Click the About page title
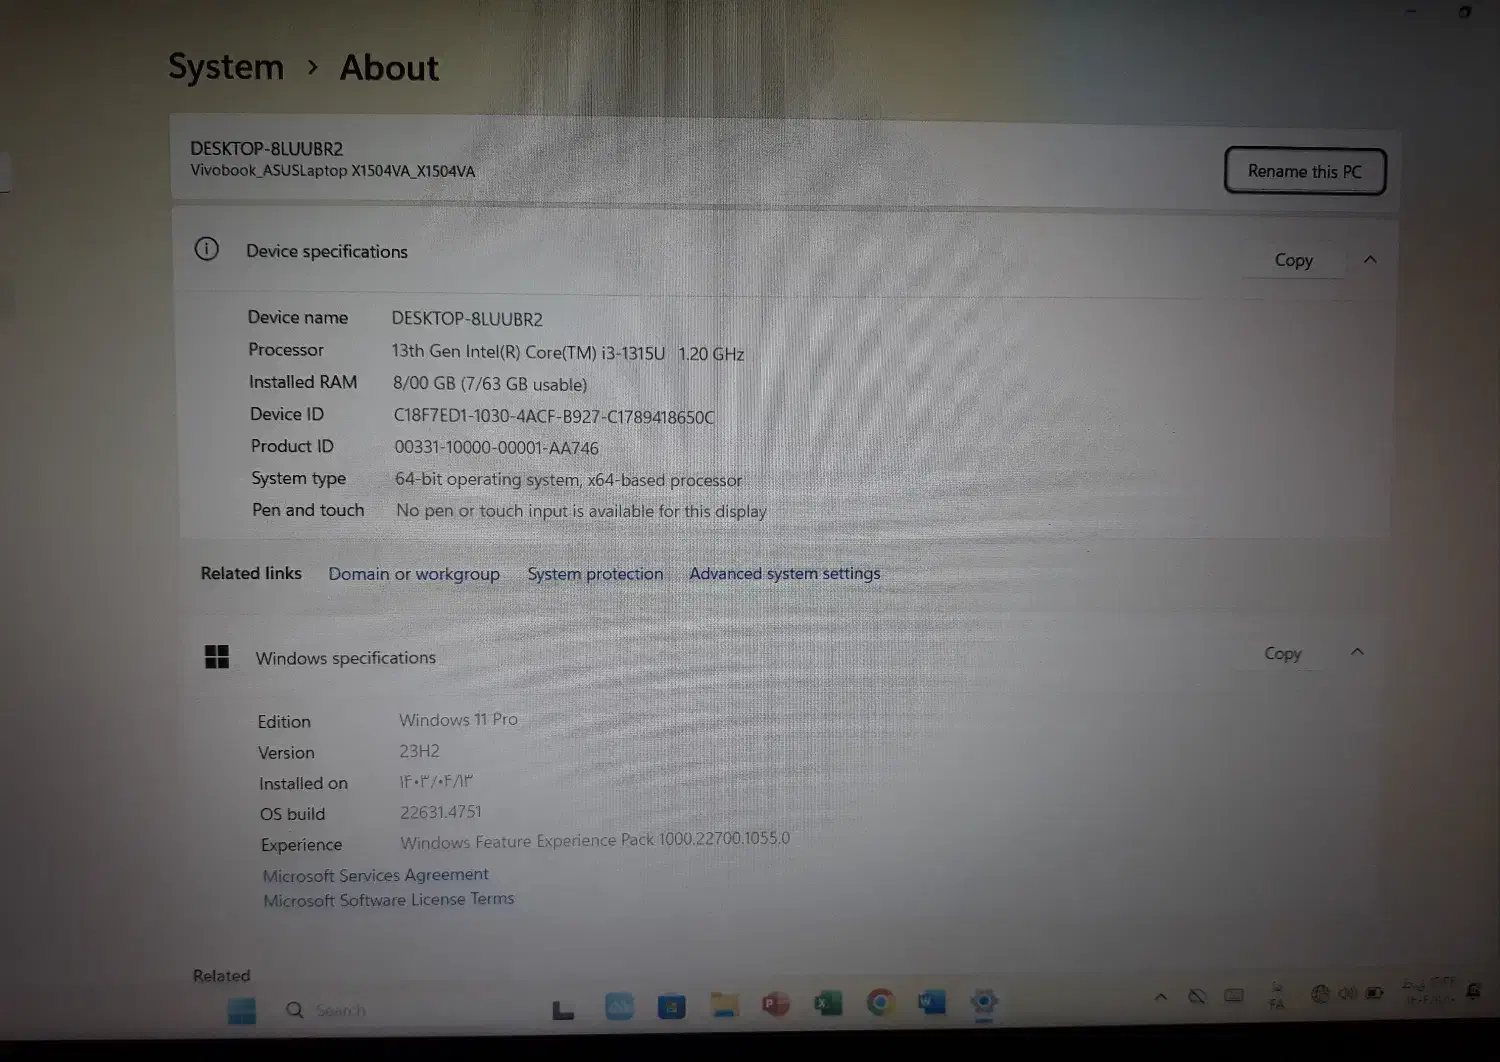The image size is (1500, 1062). click(x=389, y=68)
